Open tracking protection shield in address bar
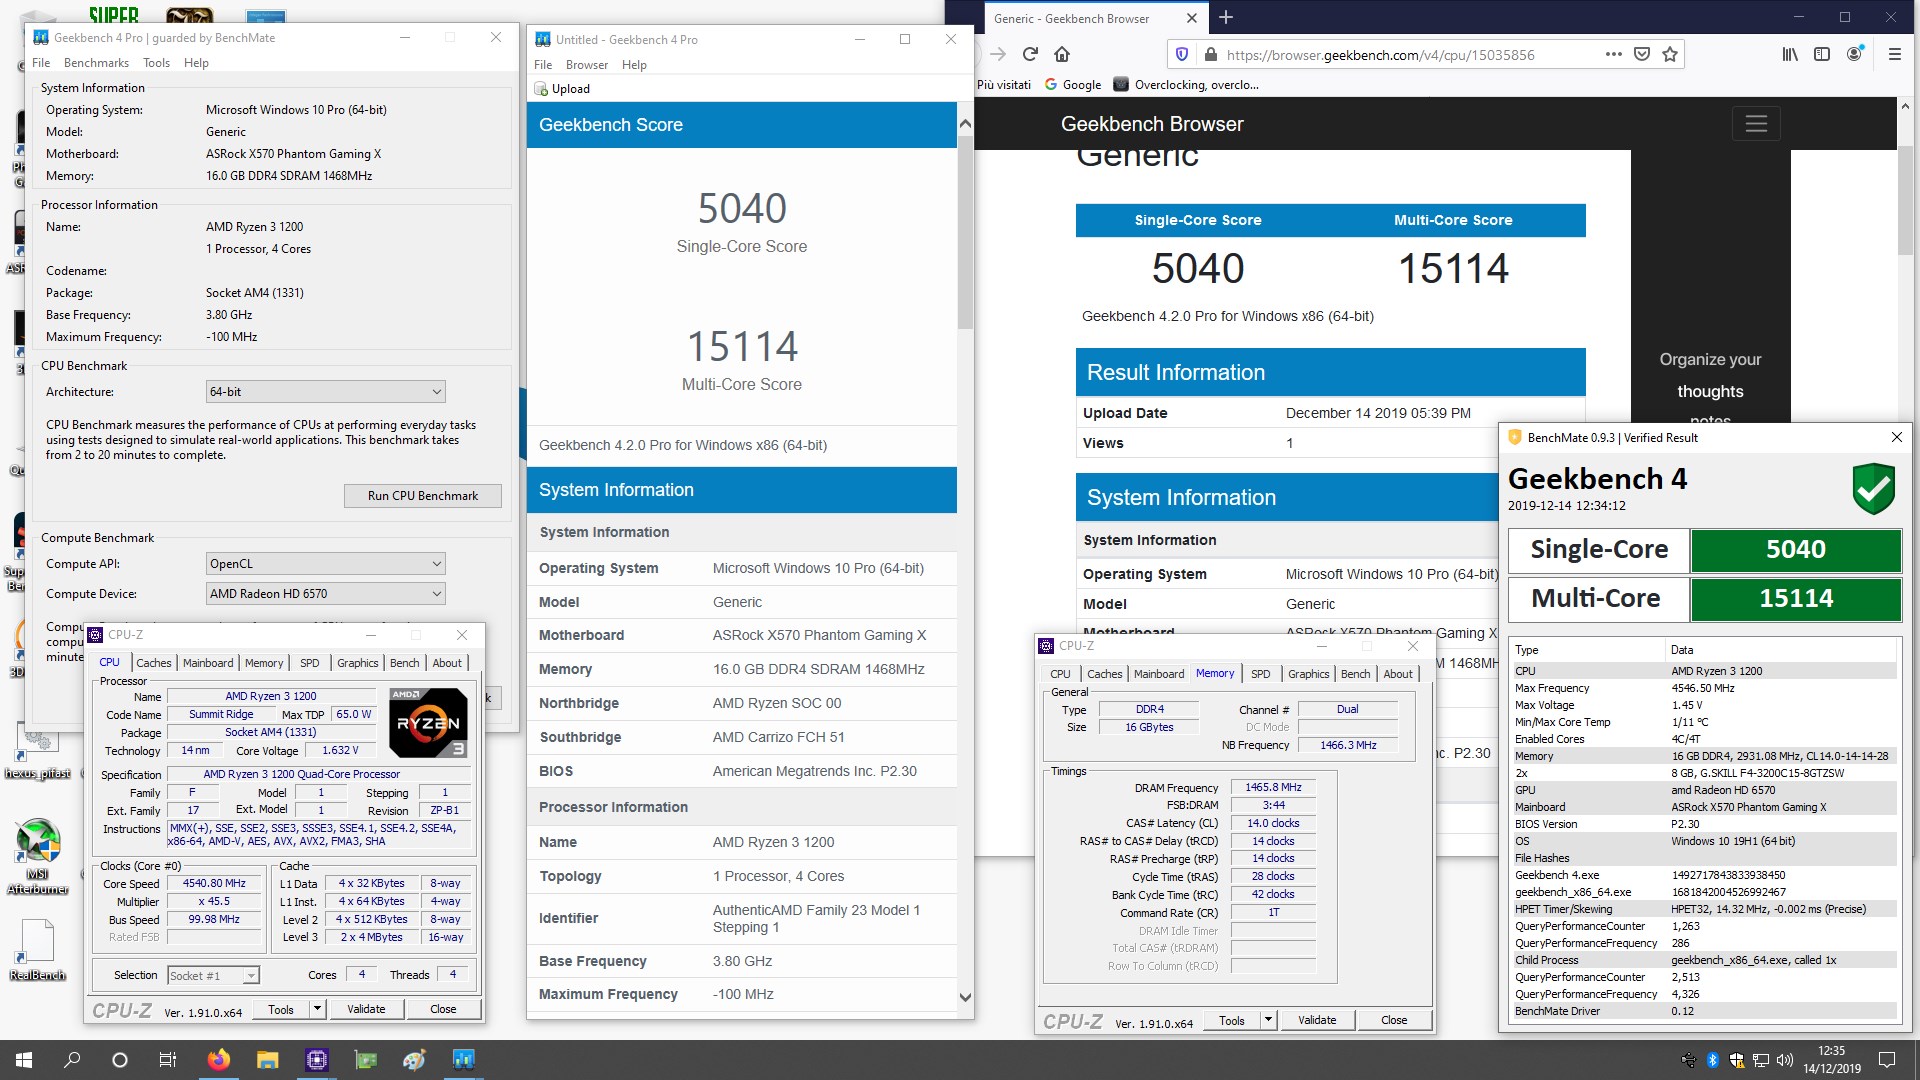 click(1182, 54)
